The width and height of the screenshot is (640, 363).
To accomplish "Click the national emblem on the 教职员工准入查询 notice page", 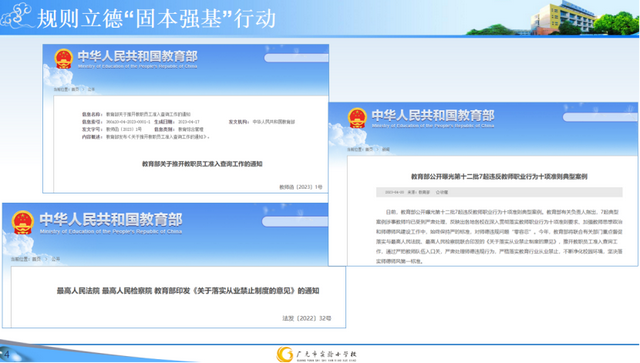I will [64, 59].
